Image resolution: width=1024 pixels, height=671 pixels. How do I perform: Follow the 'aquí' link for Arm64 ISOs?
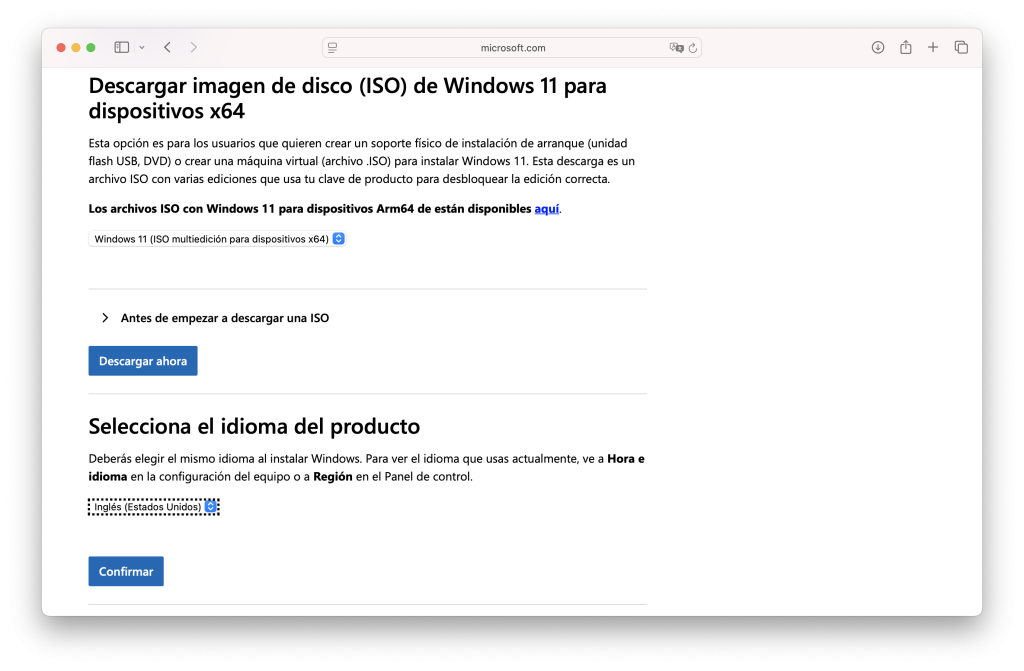coord(546,209)
